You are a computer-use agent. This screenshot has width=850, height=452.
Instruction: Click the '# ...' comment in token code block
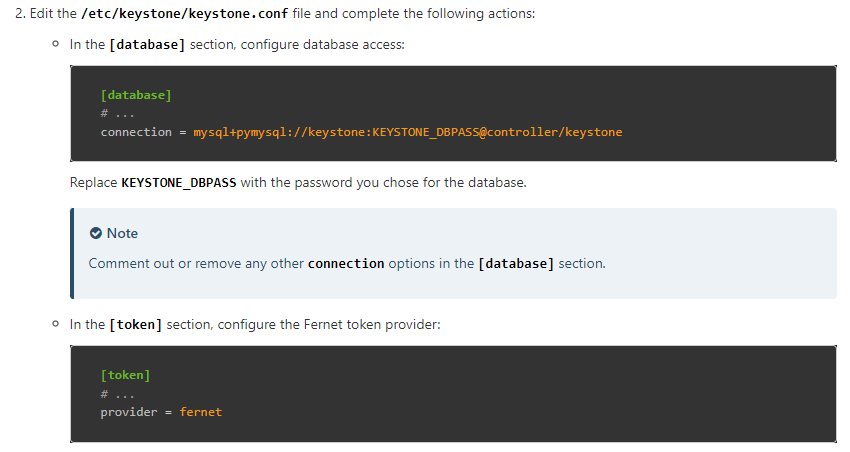click(117, 394)
